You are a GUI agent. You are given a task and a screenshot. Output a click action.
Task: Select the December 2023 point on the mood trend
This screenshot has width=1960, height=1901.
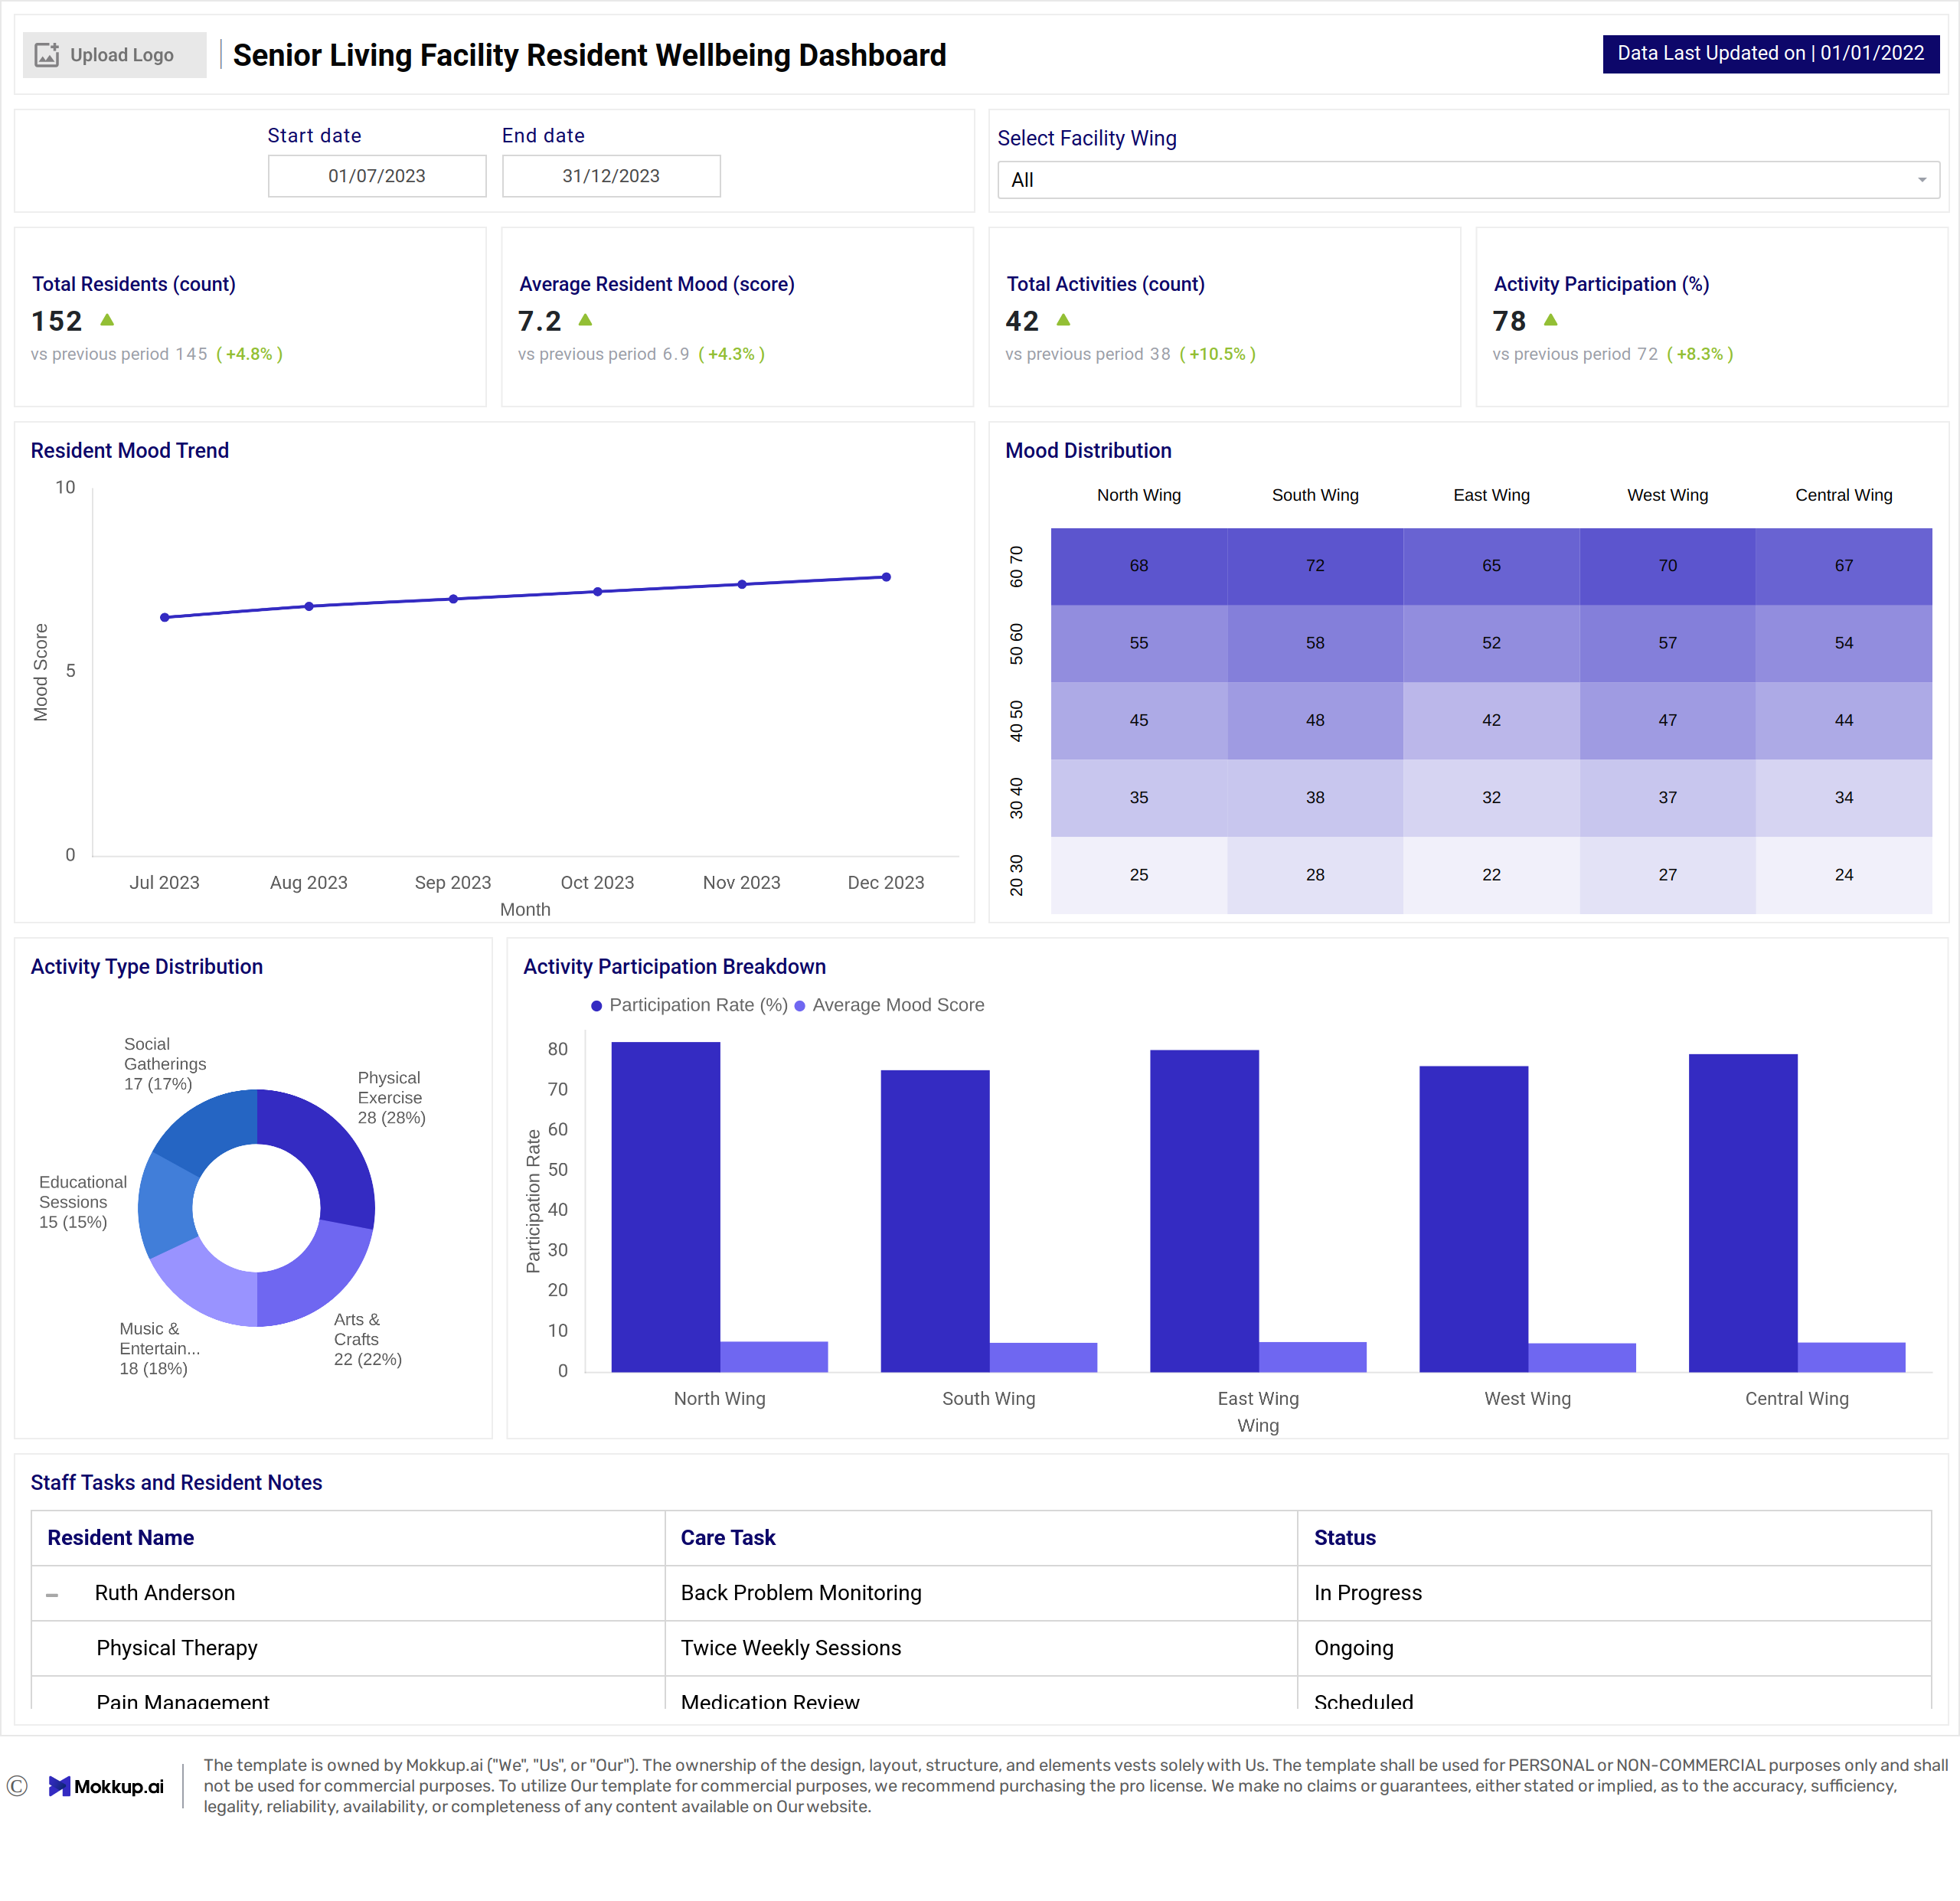pos(886,577)
